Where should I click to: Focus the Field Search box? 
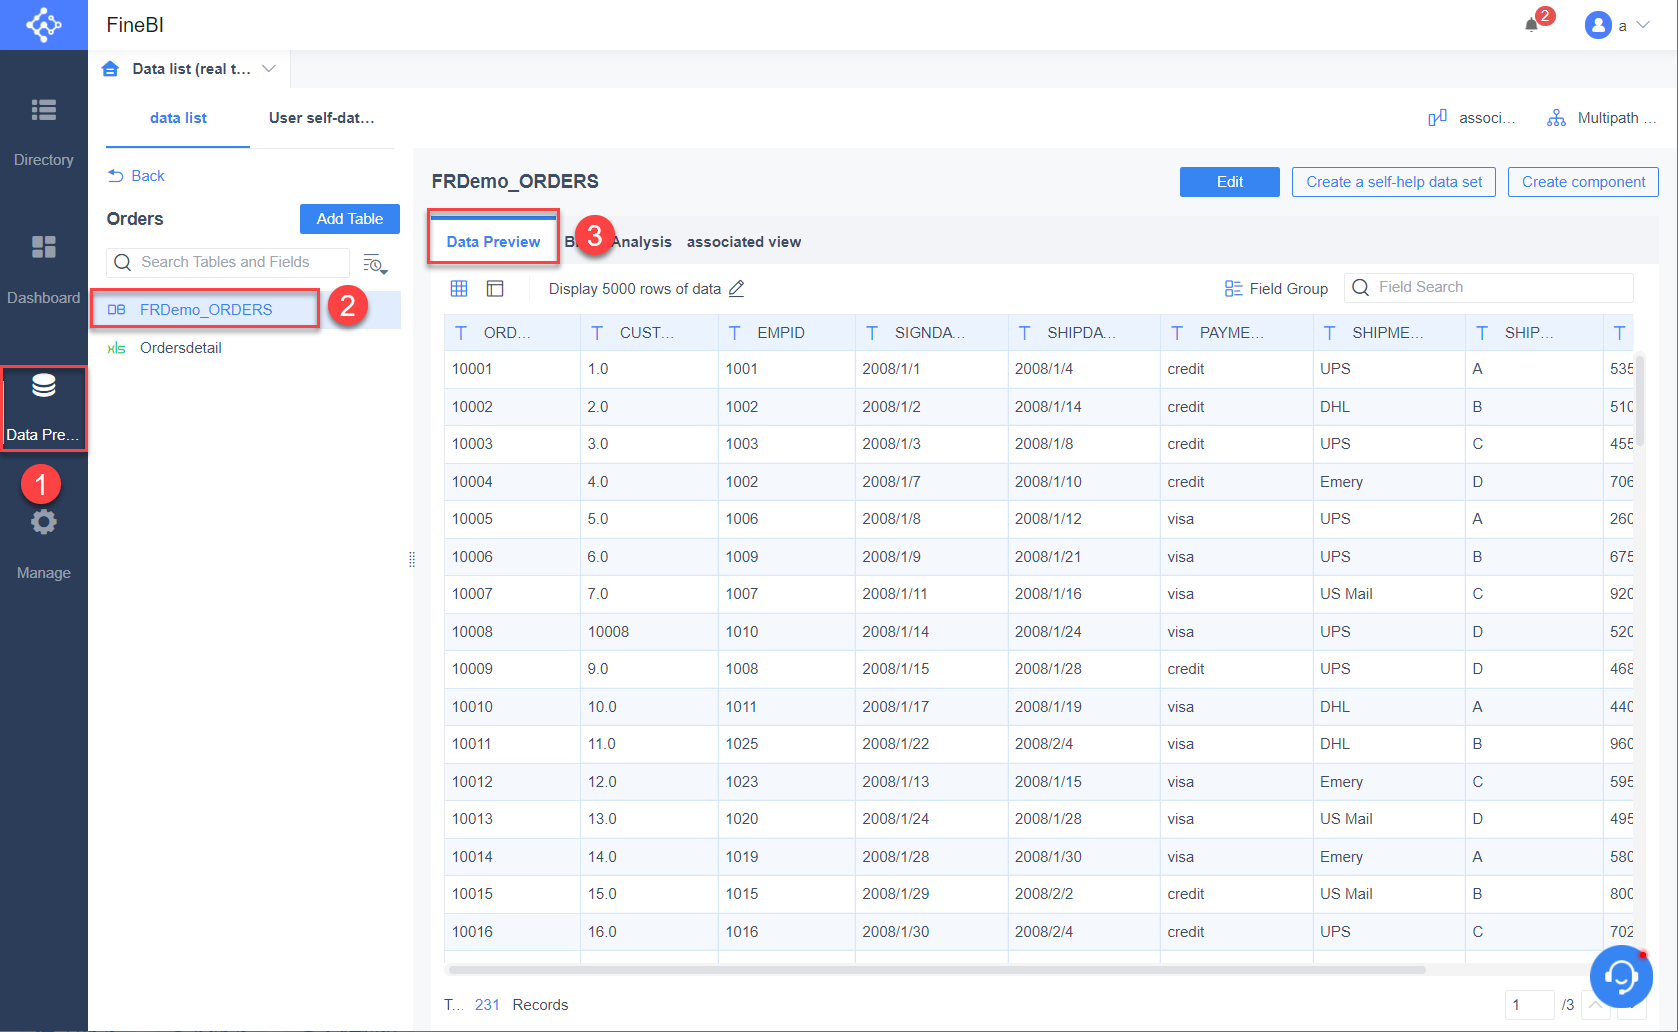tap(1488, 288)
